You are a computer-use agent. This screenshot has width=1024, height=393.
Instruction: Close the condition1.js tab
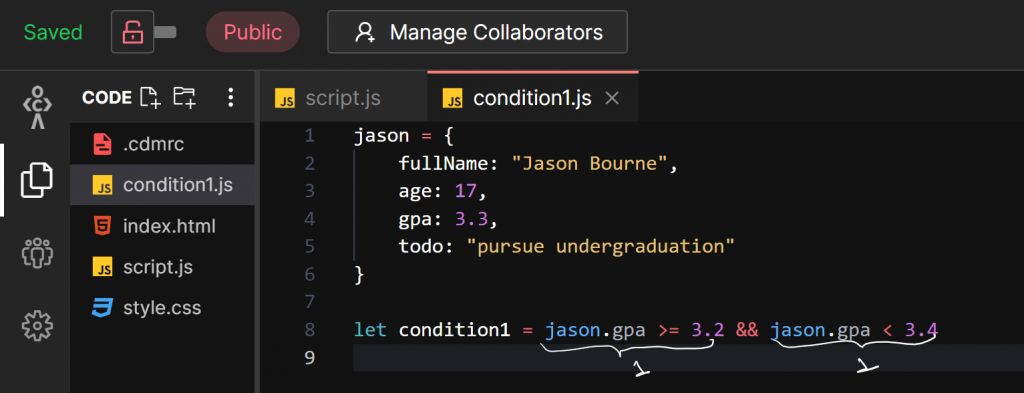(x=612, y=98)
